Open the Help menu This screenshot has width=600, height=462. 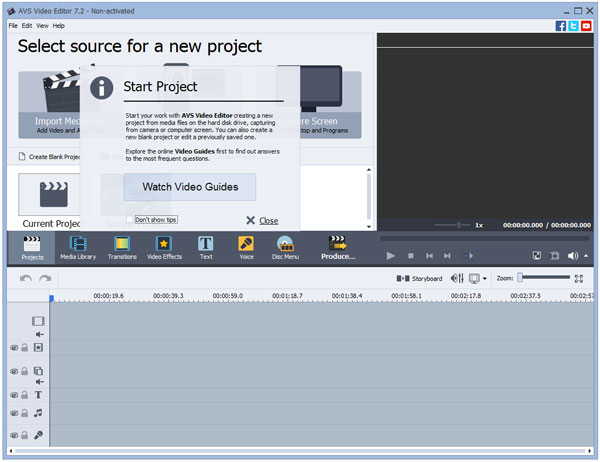click(x=58, y=25)
